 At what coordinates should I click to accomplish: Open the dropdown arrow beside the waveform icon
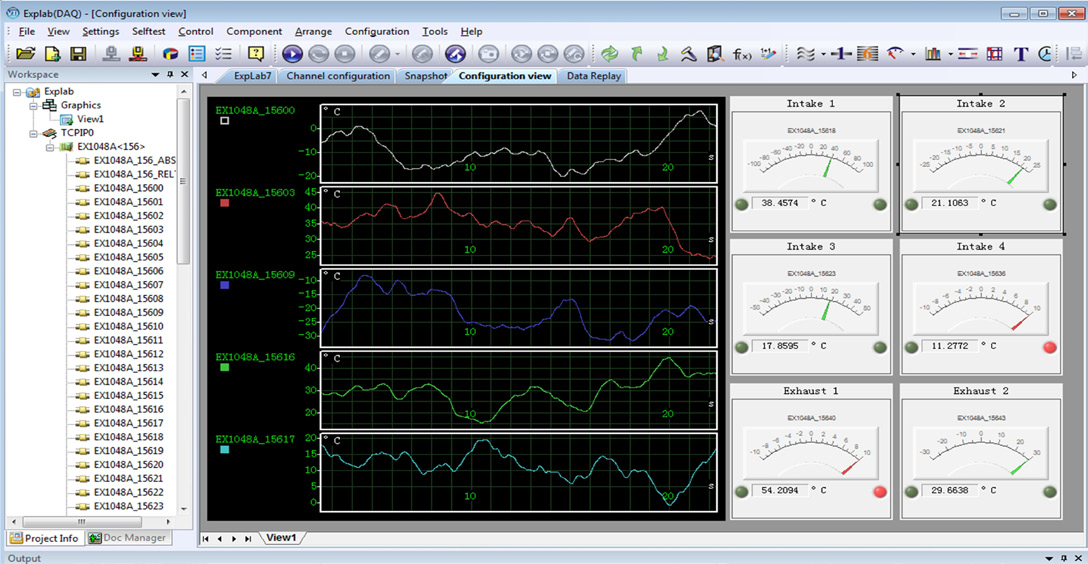click(823, 54)
